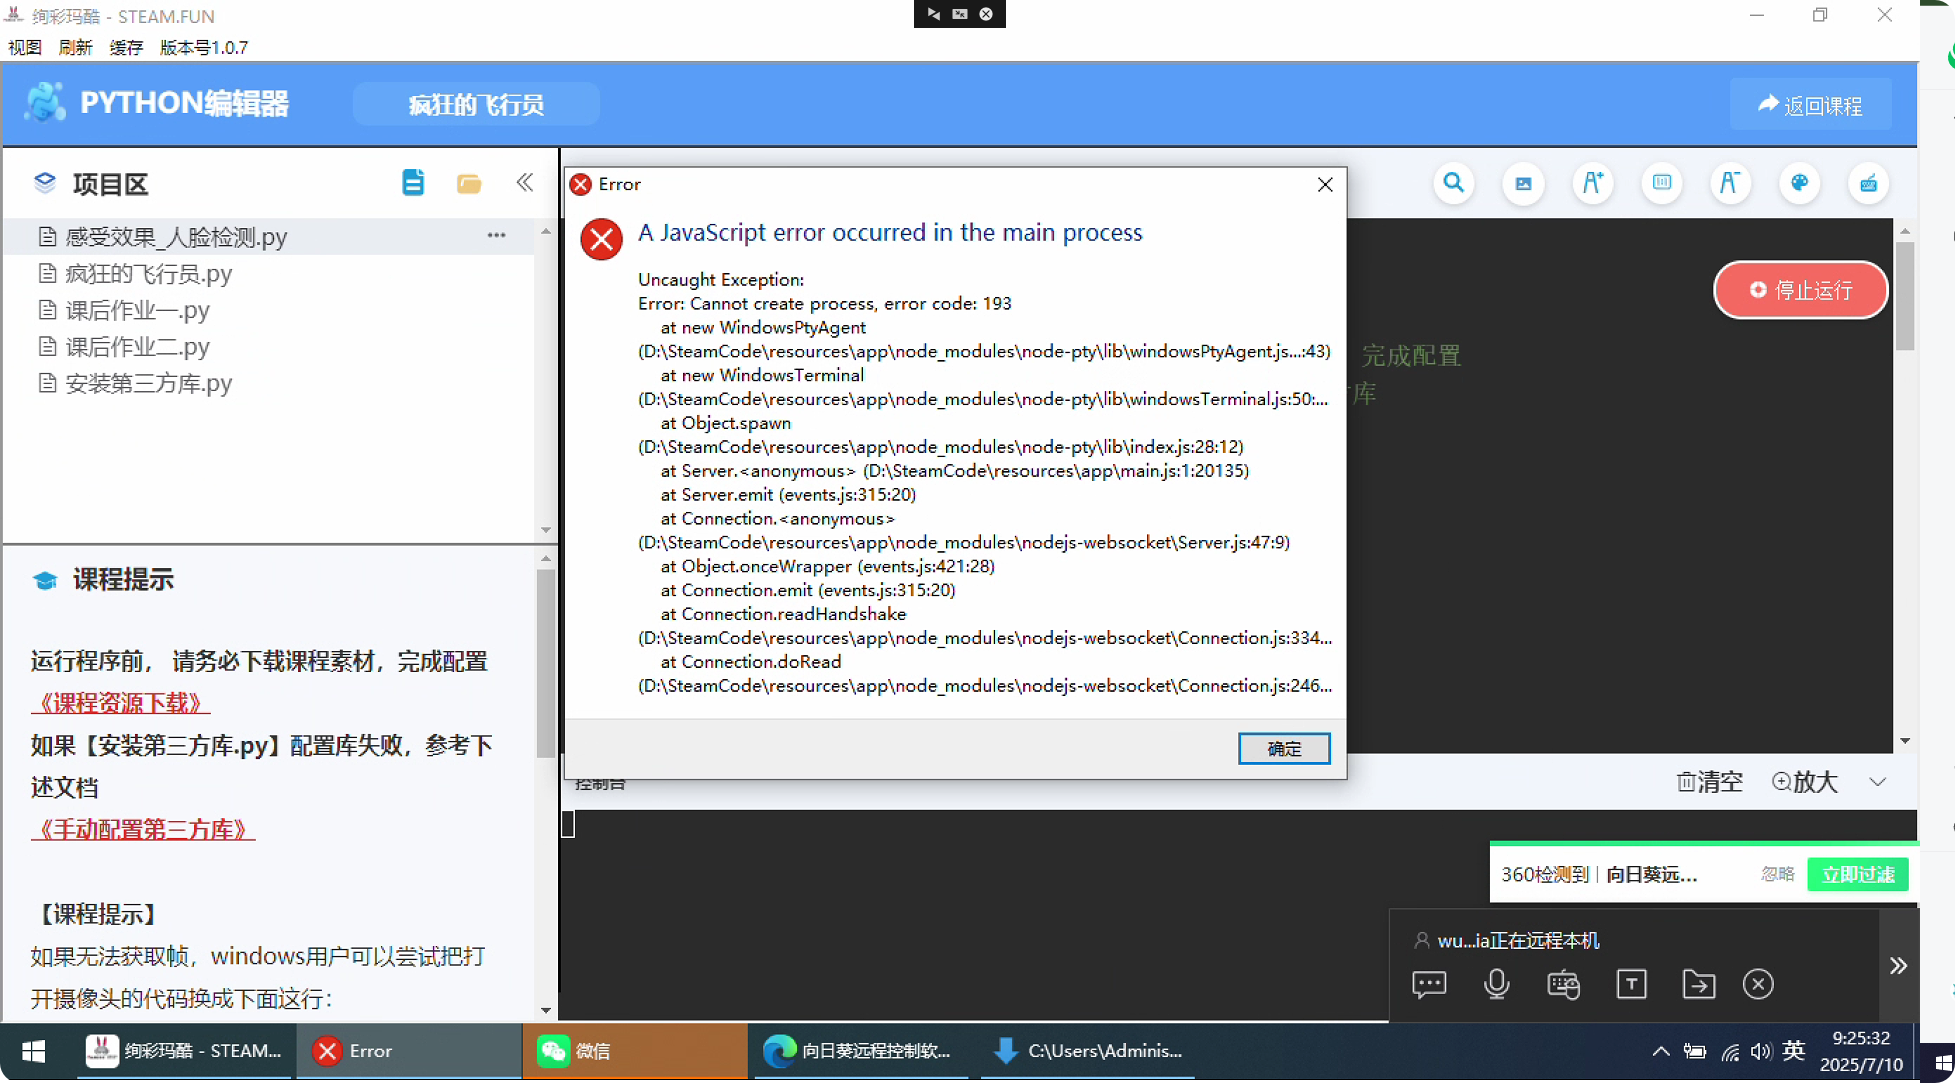Collapse the project panel with double chevron
1955x1083 pixels.
coord(525,183)
